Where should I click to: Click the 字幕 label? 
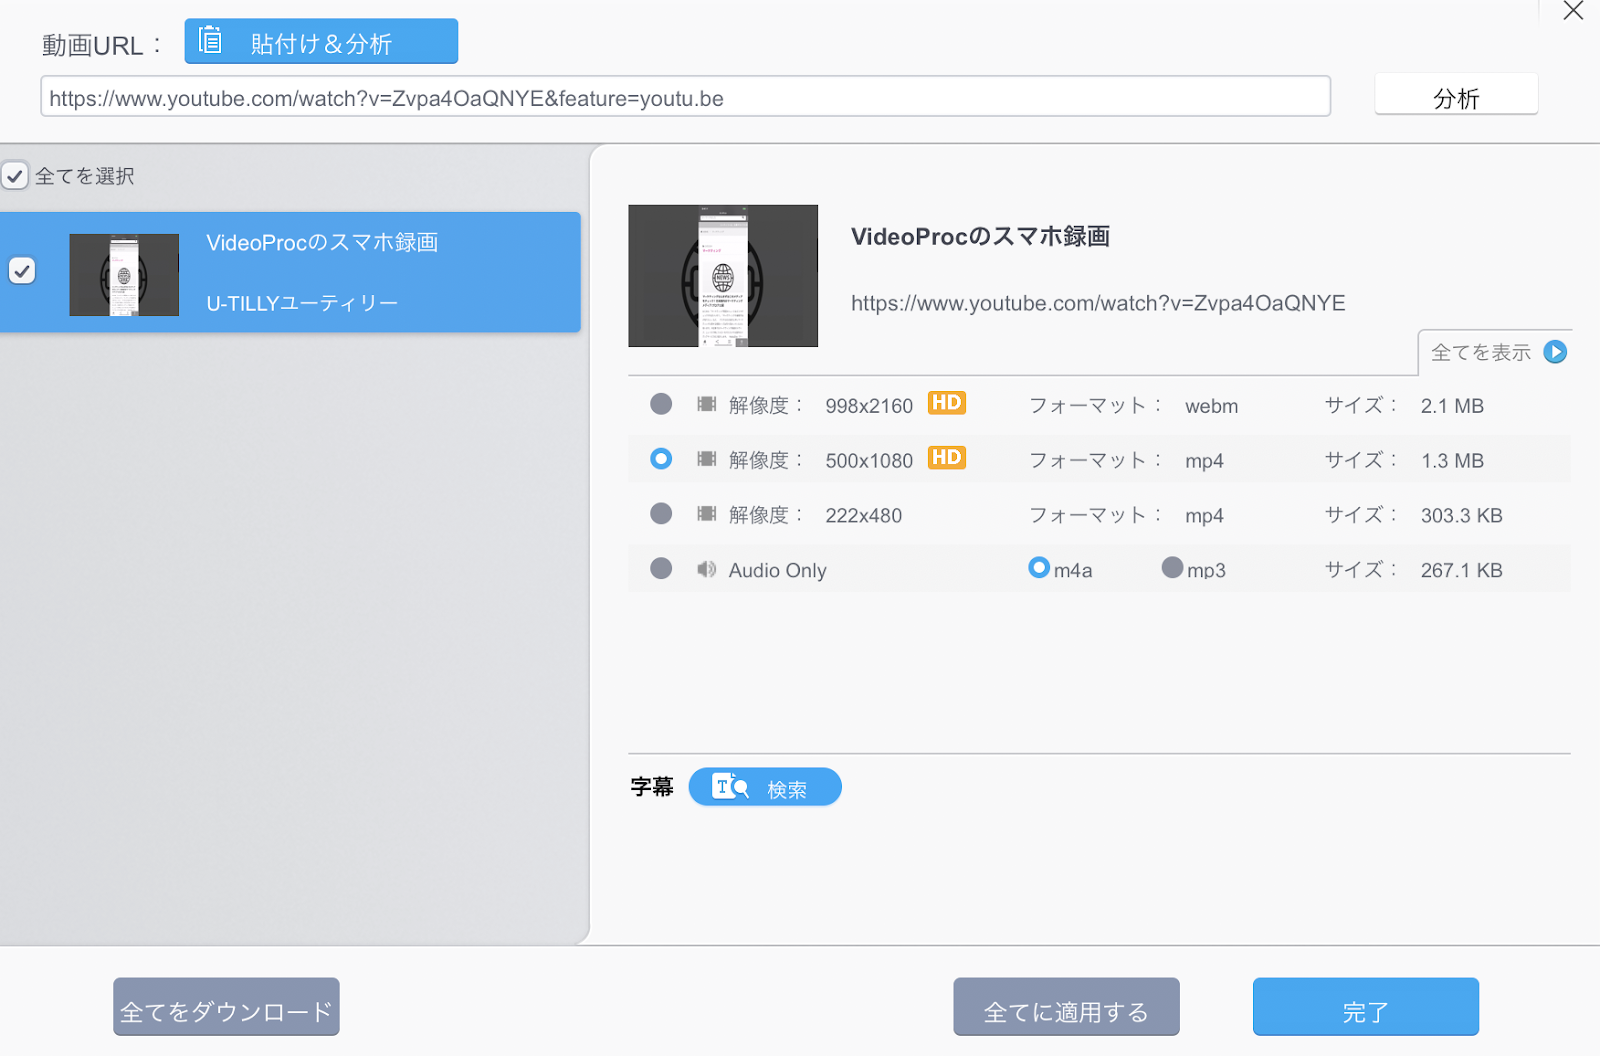652,787
